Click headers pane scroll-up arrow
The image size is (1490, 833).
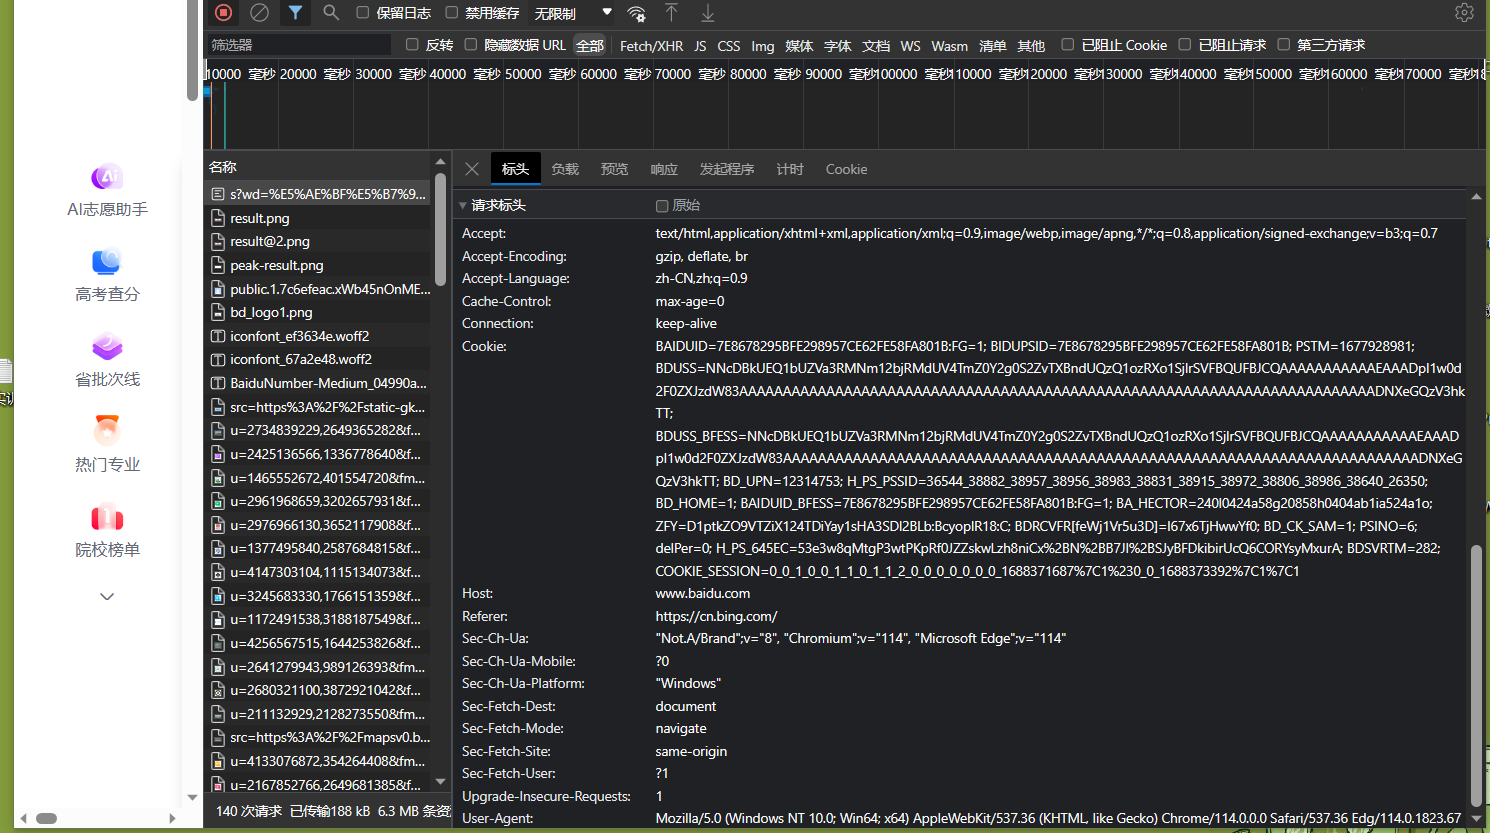point(1476,196)
